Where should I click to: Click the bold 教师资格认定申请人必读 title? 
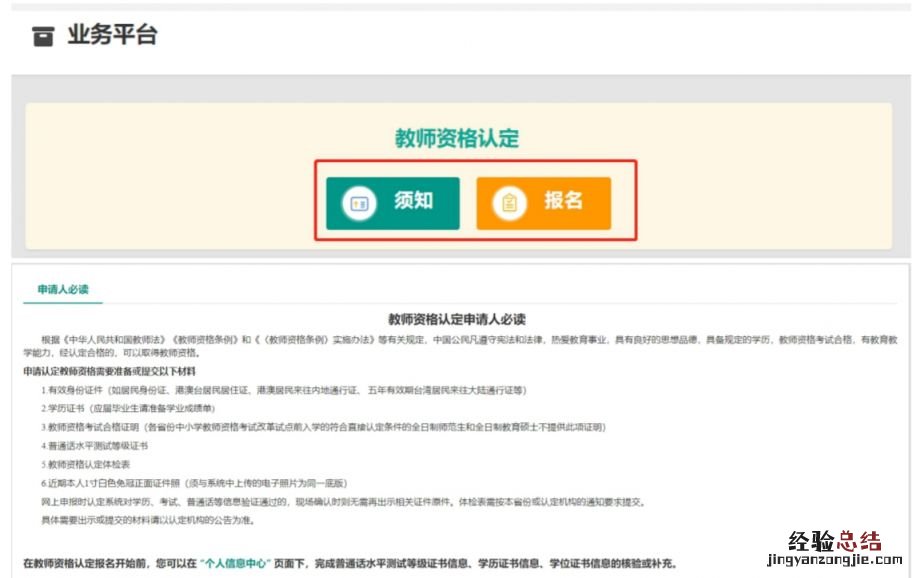[x=457, y=319]
